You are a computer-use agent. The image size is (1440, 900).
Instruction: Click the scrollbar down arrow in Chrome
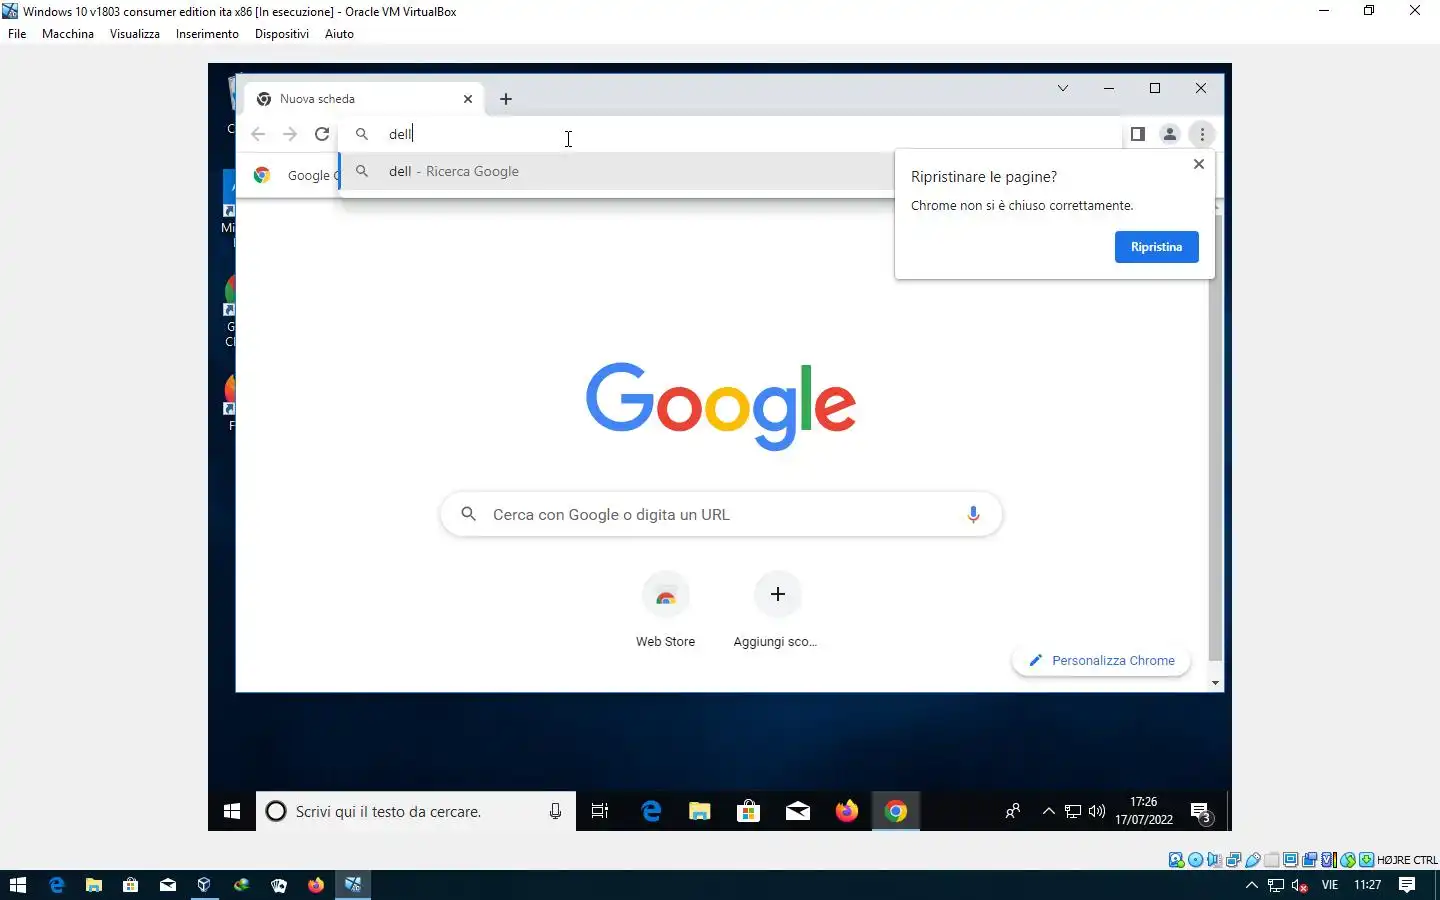tap(1215, 683)
